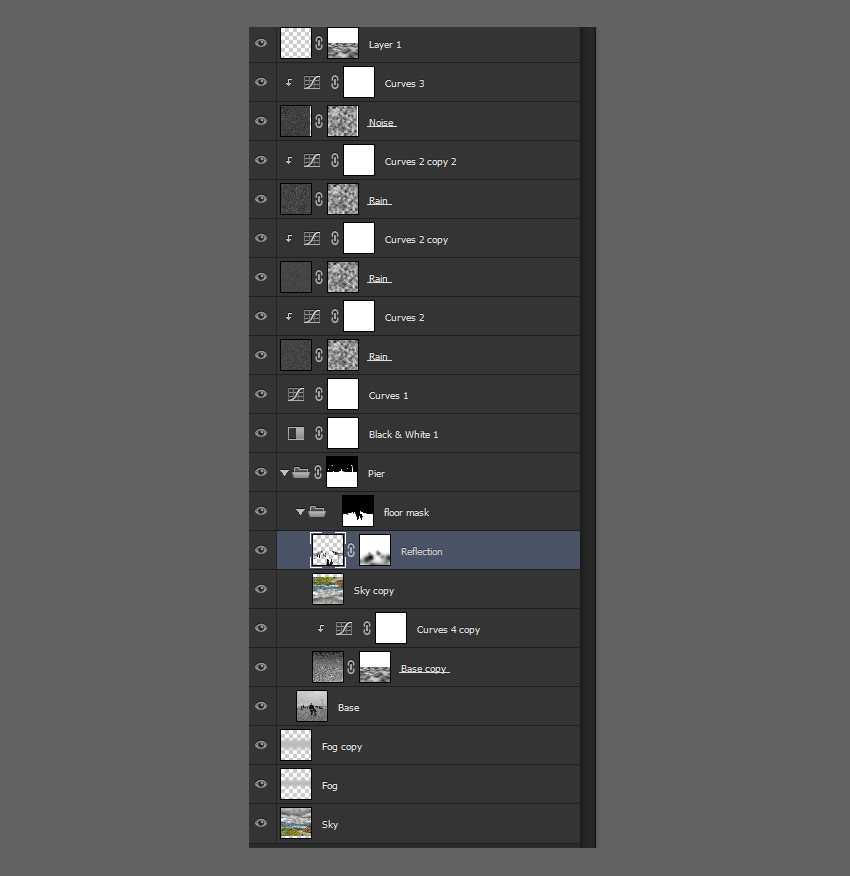Hide the Reflection layer

click(x=261, y=550)
